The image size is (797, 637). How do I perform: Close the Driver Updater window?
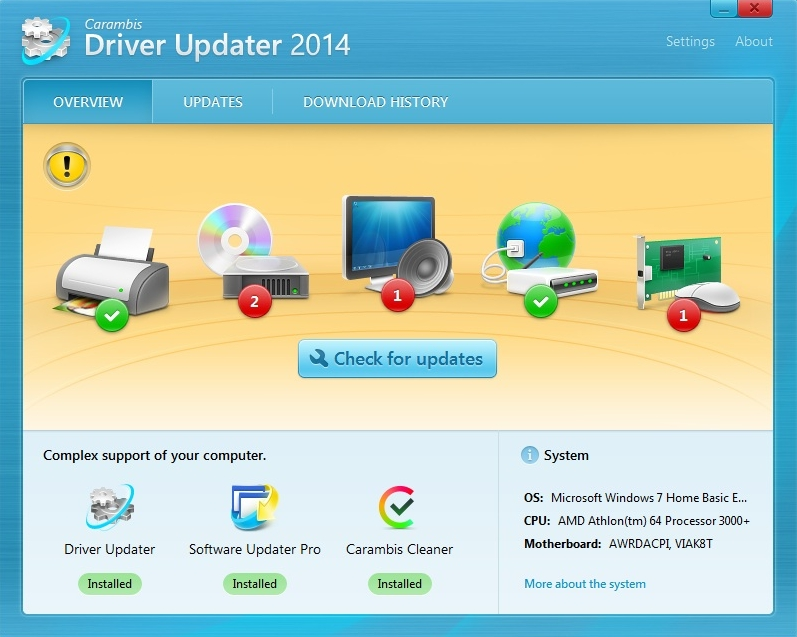(x=755, y=9)
